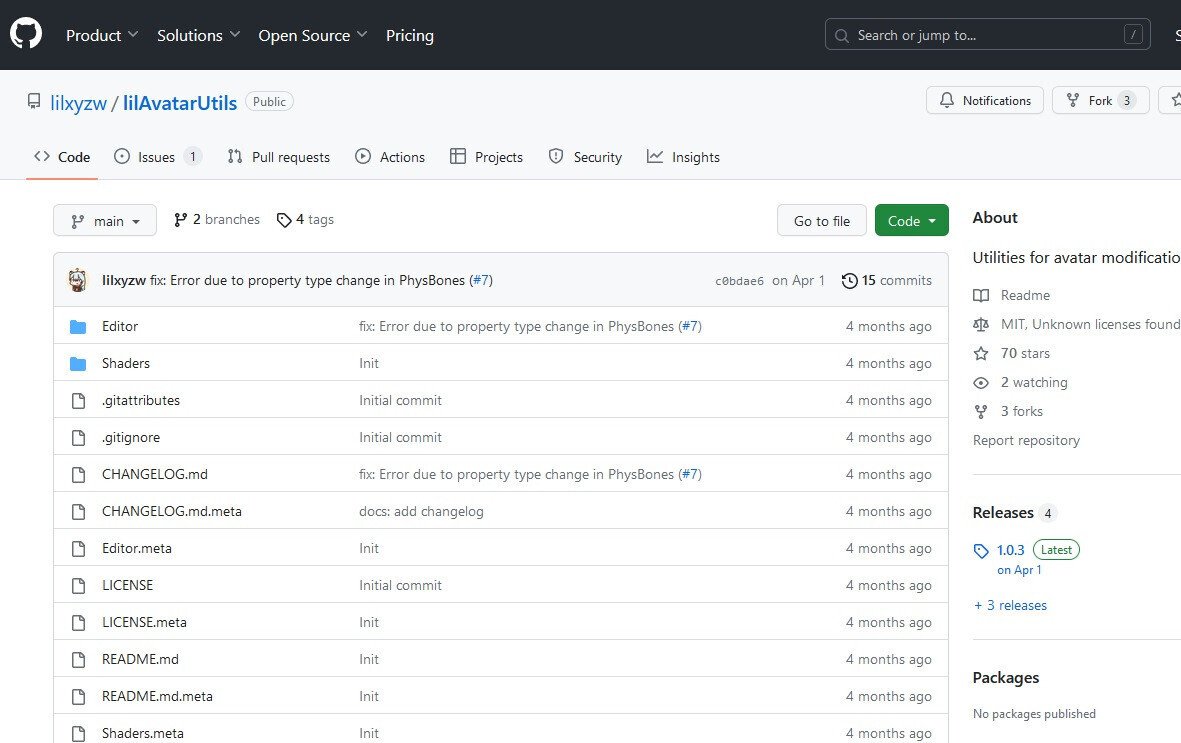Click the Report repository link
This screenshot has height=743, width=1181.
point(1026,440)
